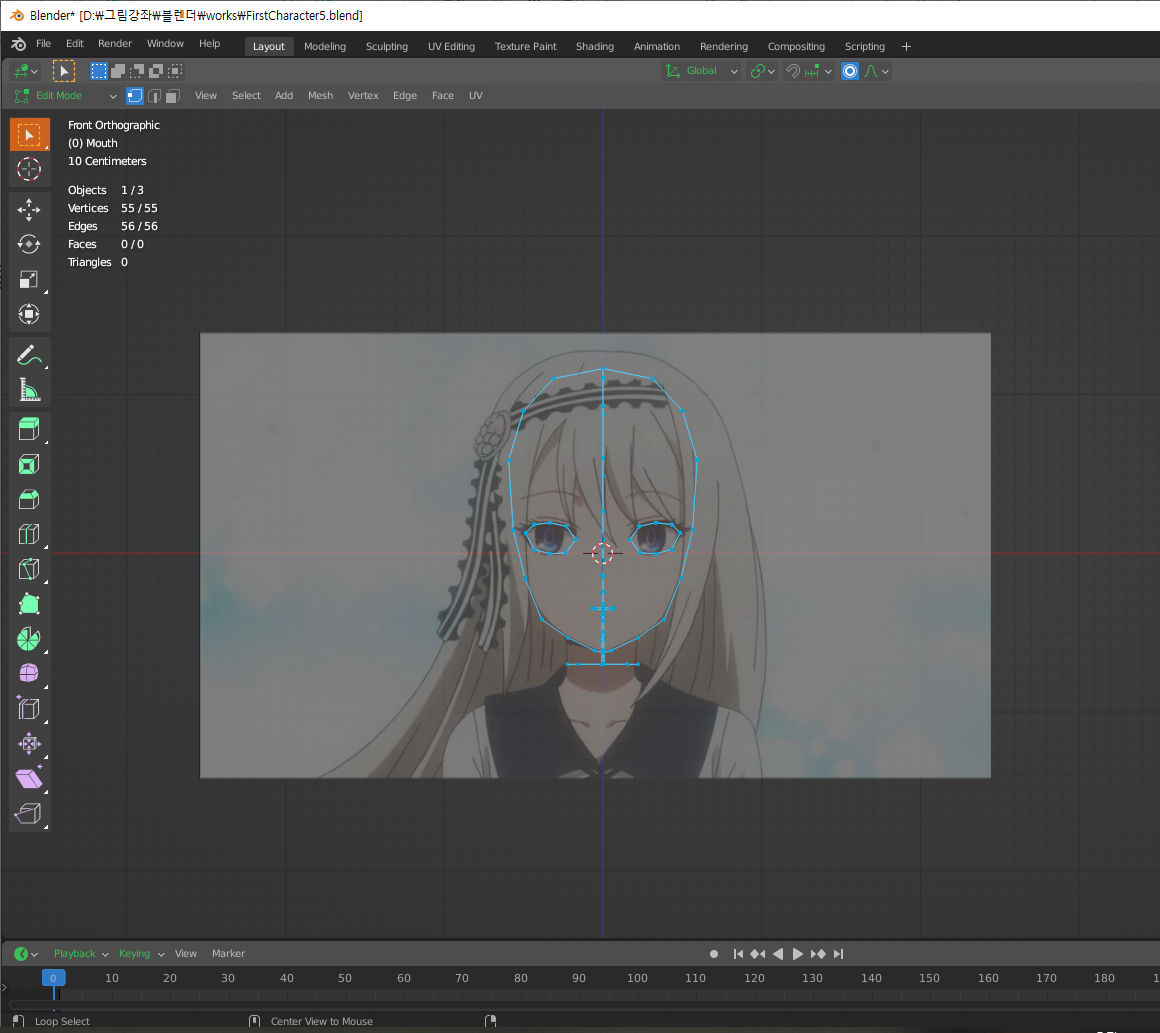Switch to the Sculpting workspace tab
The image size is (1160, 1033).
click(386, 46)
